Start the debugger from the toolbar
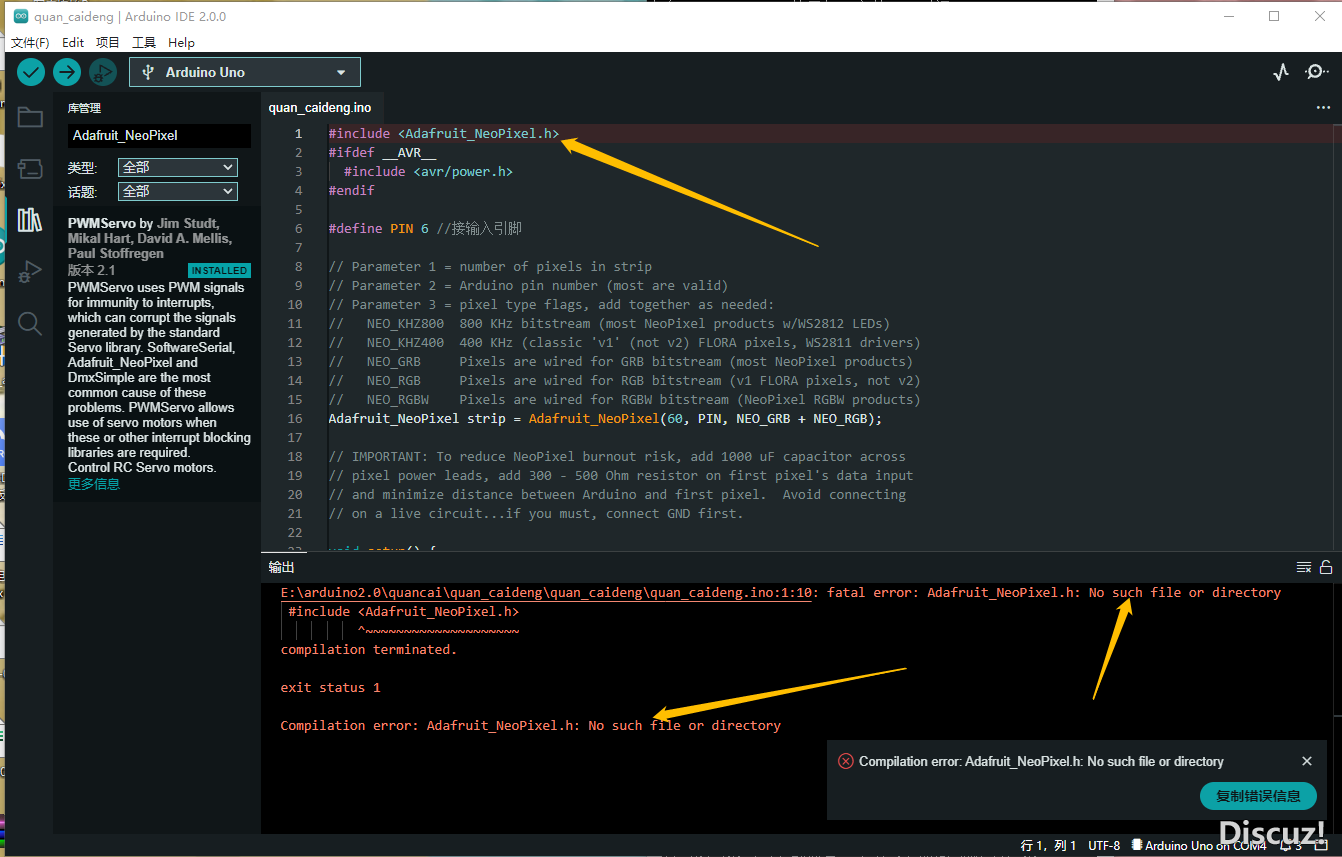 click(x=102, y=72)
